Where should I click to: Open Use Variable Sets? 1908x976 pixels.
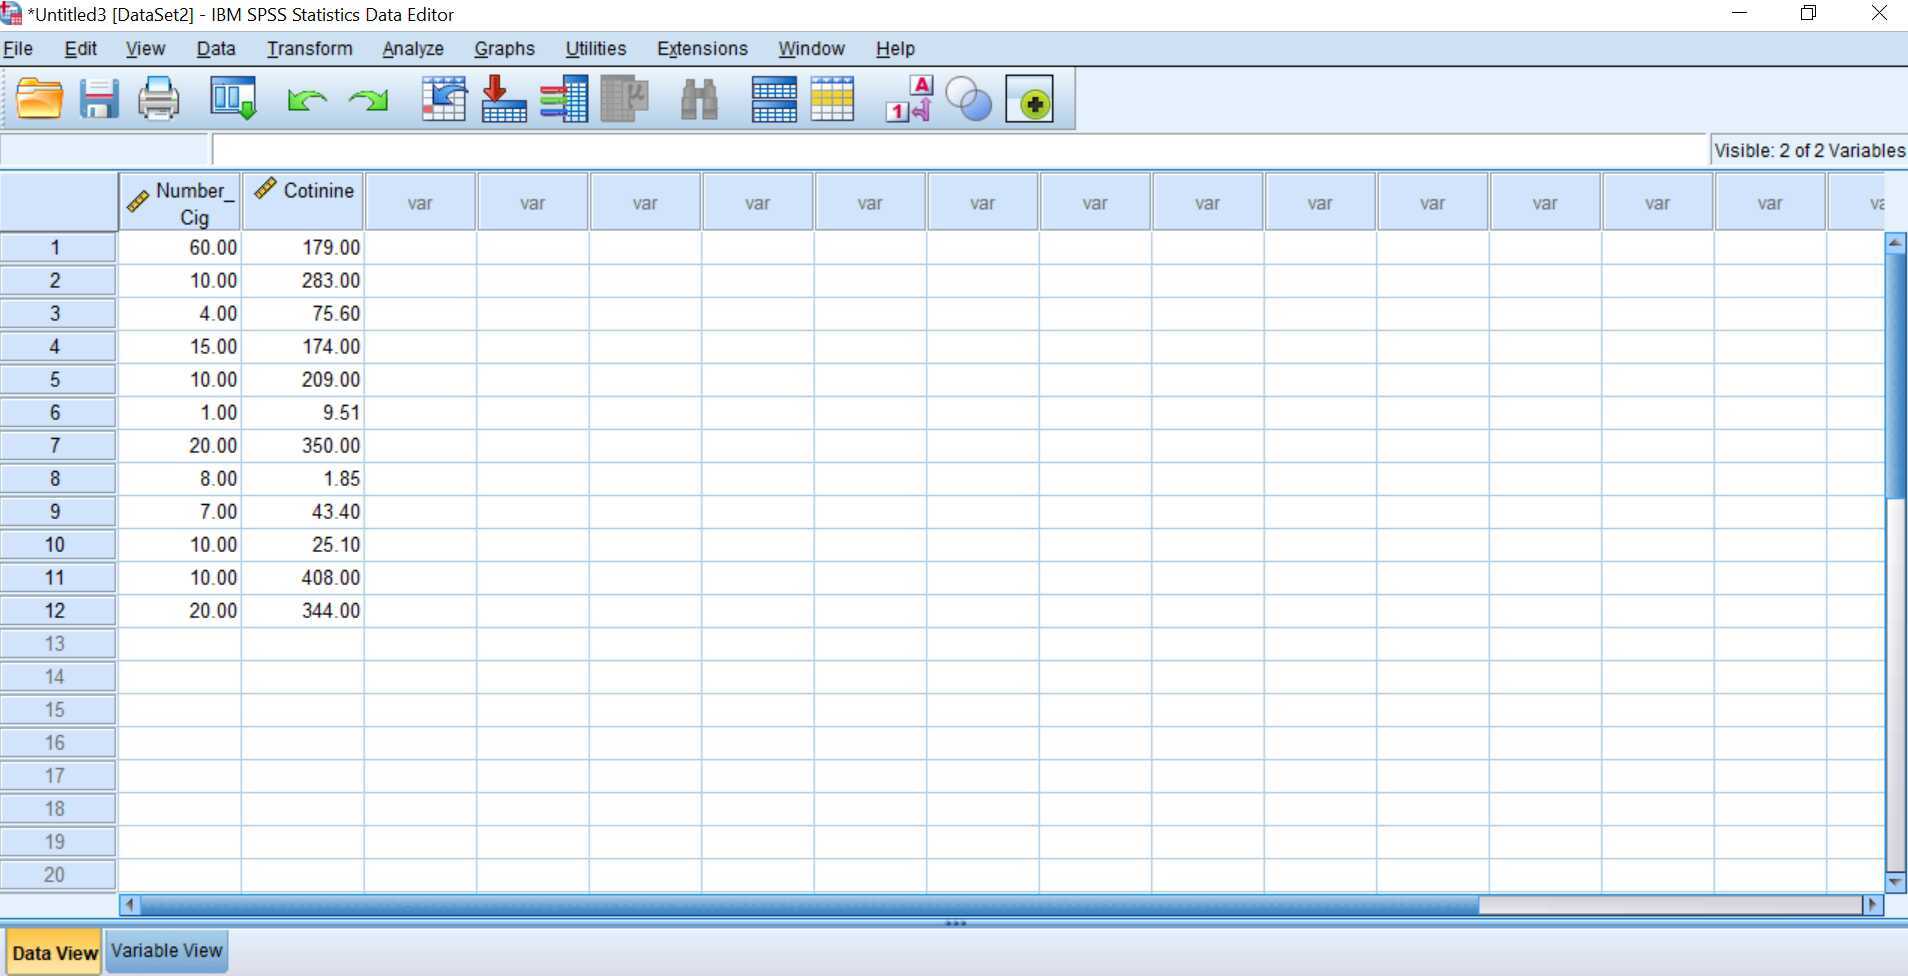968,99
